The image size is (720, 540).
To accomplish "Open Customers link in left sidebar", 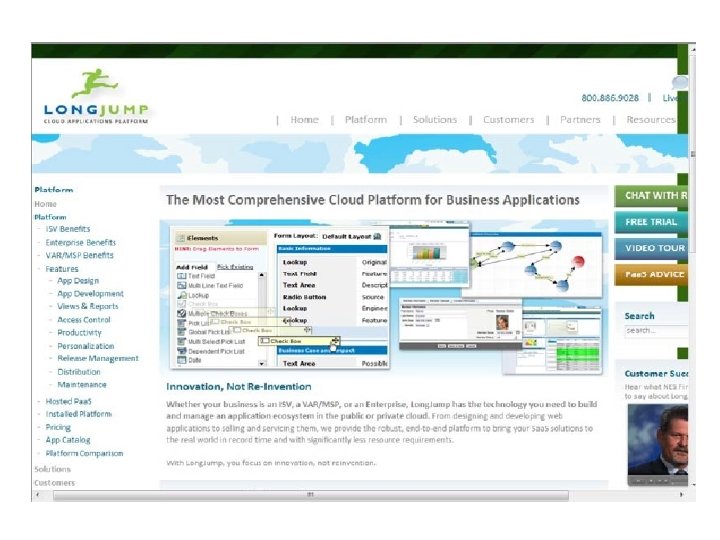I will click(54, 483).
